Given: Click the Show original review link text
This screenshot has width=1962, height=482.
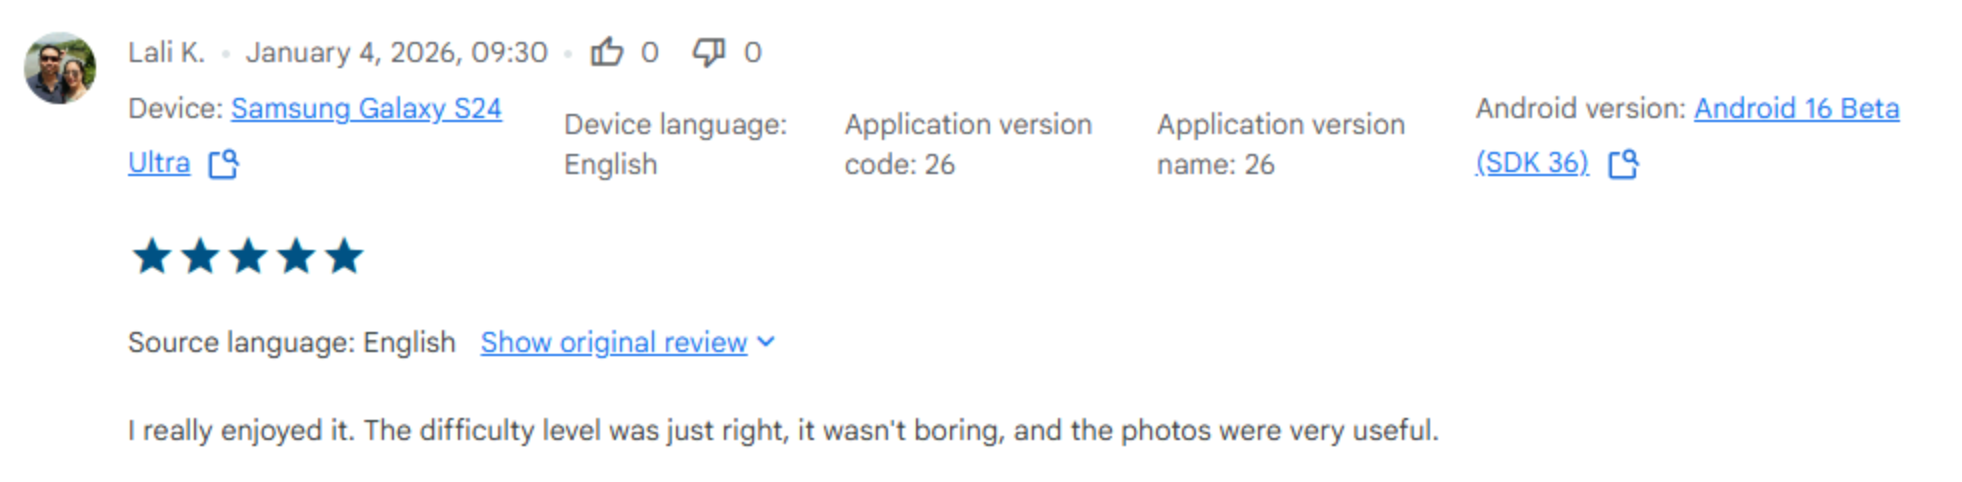Looking at the screenshot, I should tap(613, 342).
